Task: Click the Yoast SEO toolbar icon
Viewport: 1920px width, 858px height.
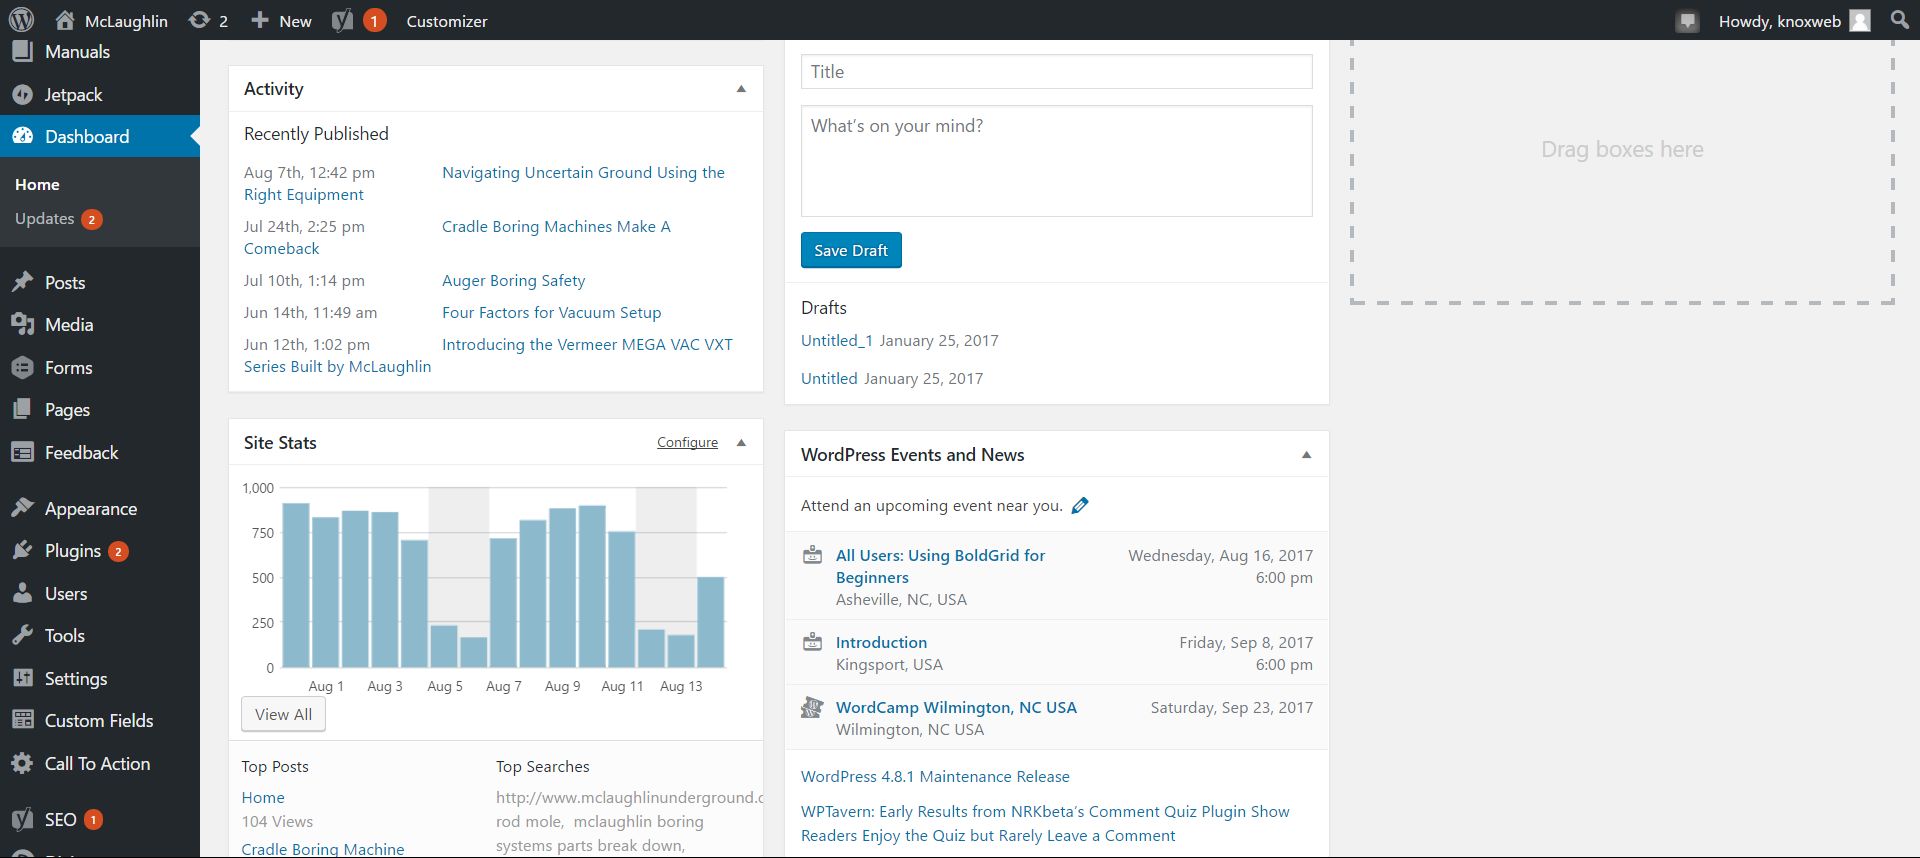Action: pyautogui.click(x=343, y=21)
